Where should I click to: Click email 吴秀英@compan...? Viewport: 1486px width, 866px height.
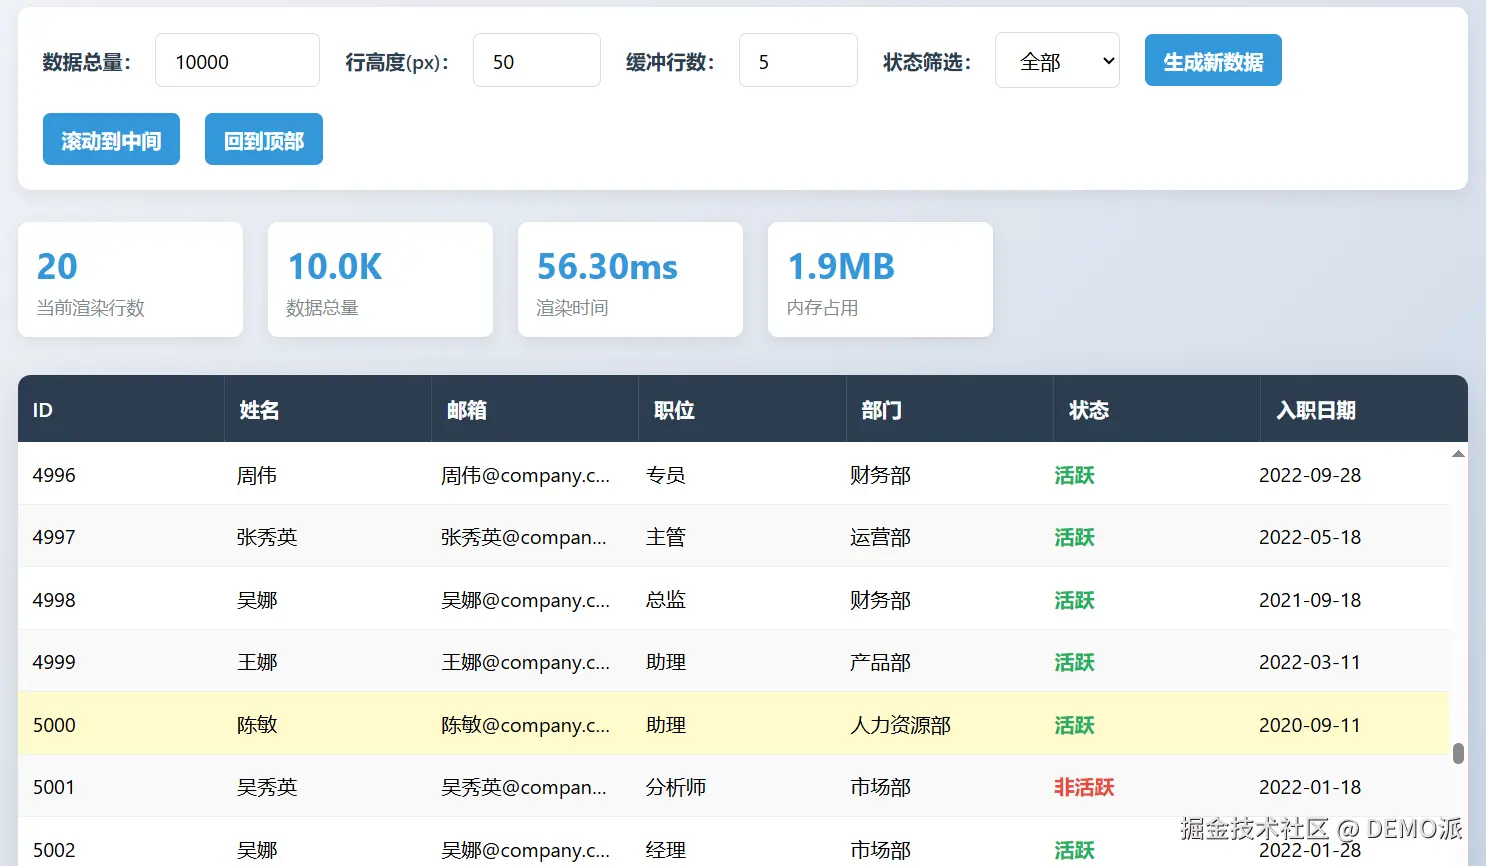[x=524, y=787]
